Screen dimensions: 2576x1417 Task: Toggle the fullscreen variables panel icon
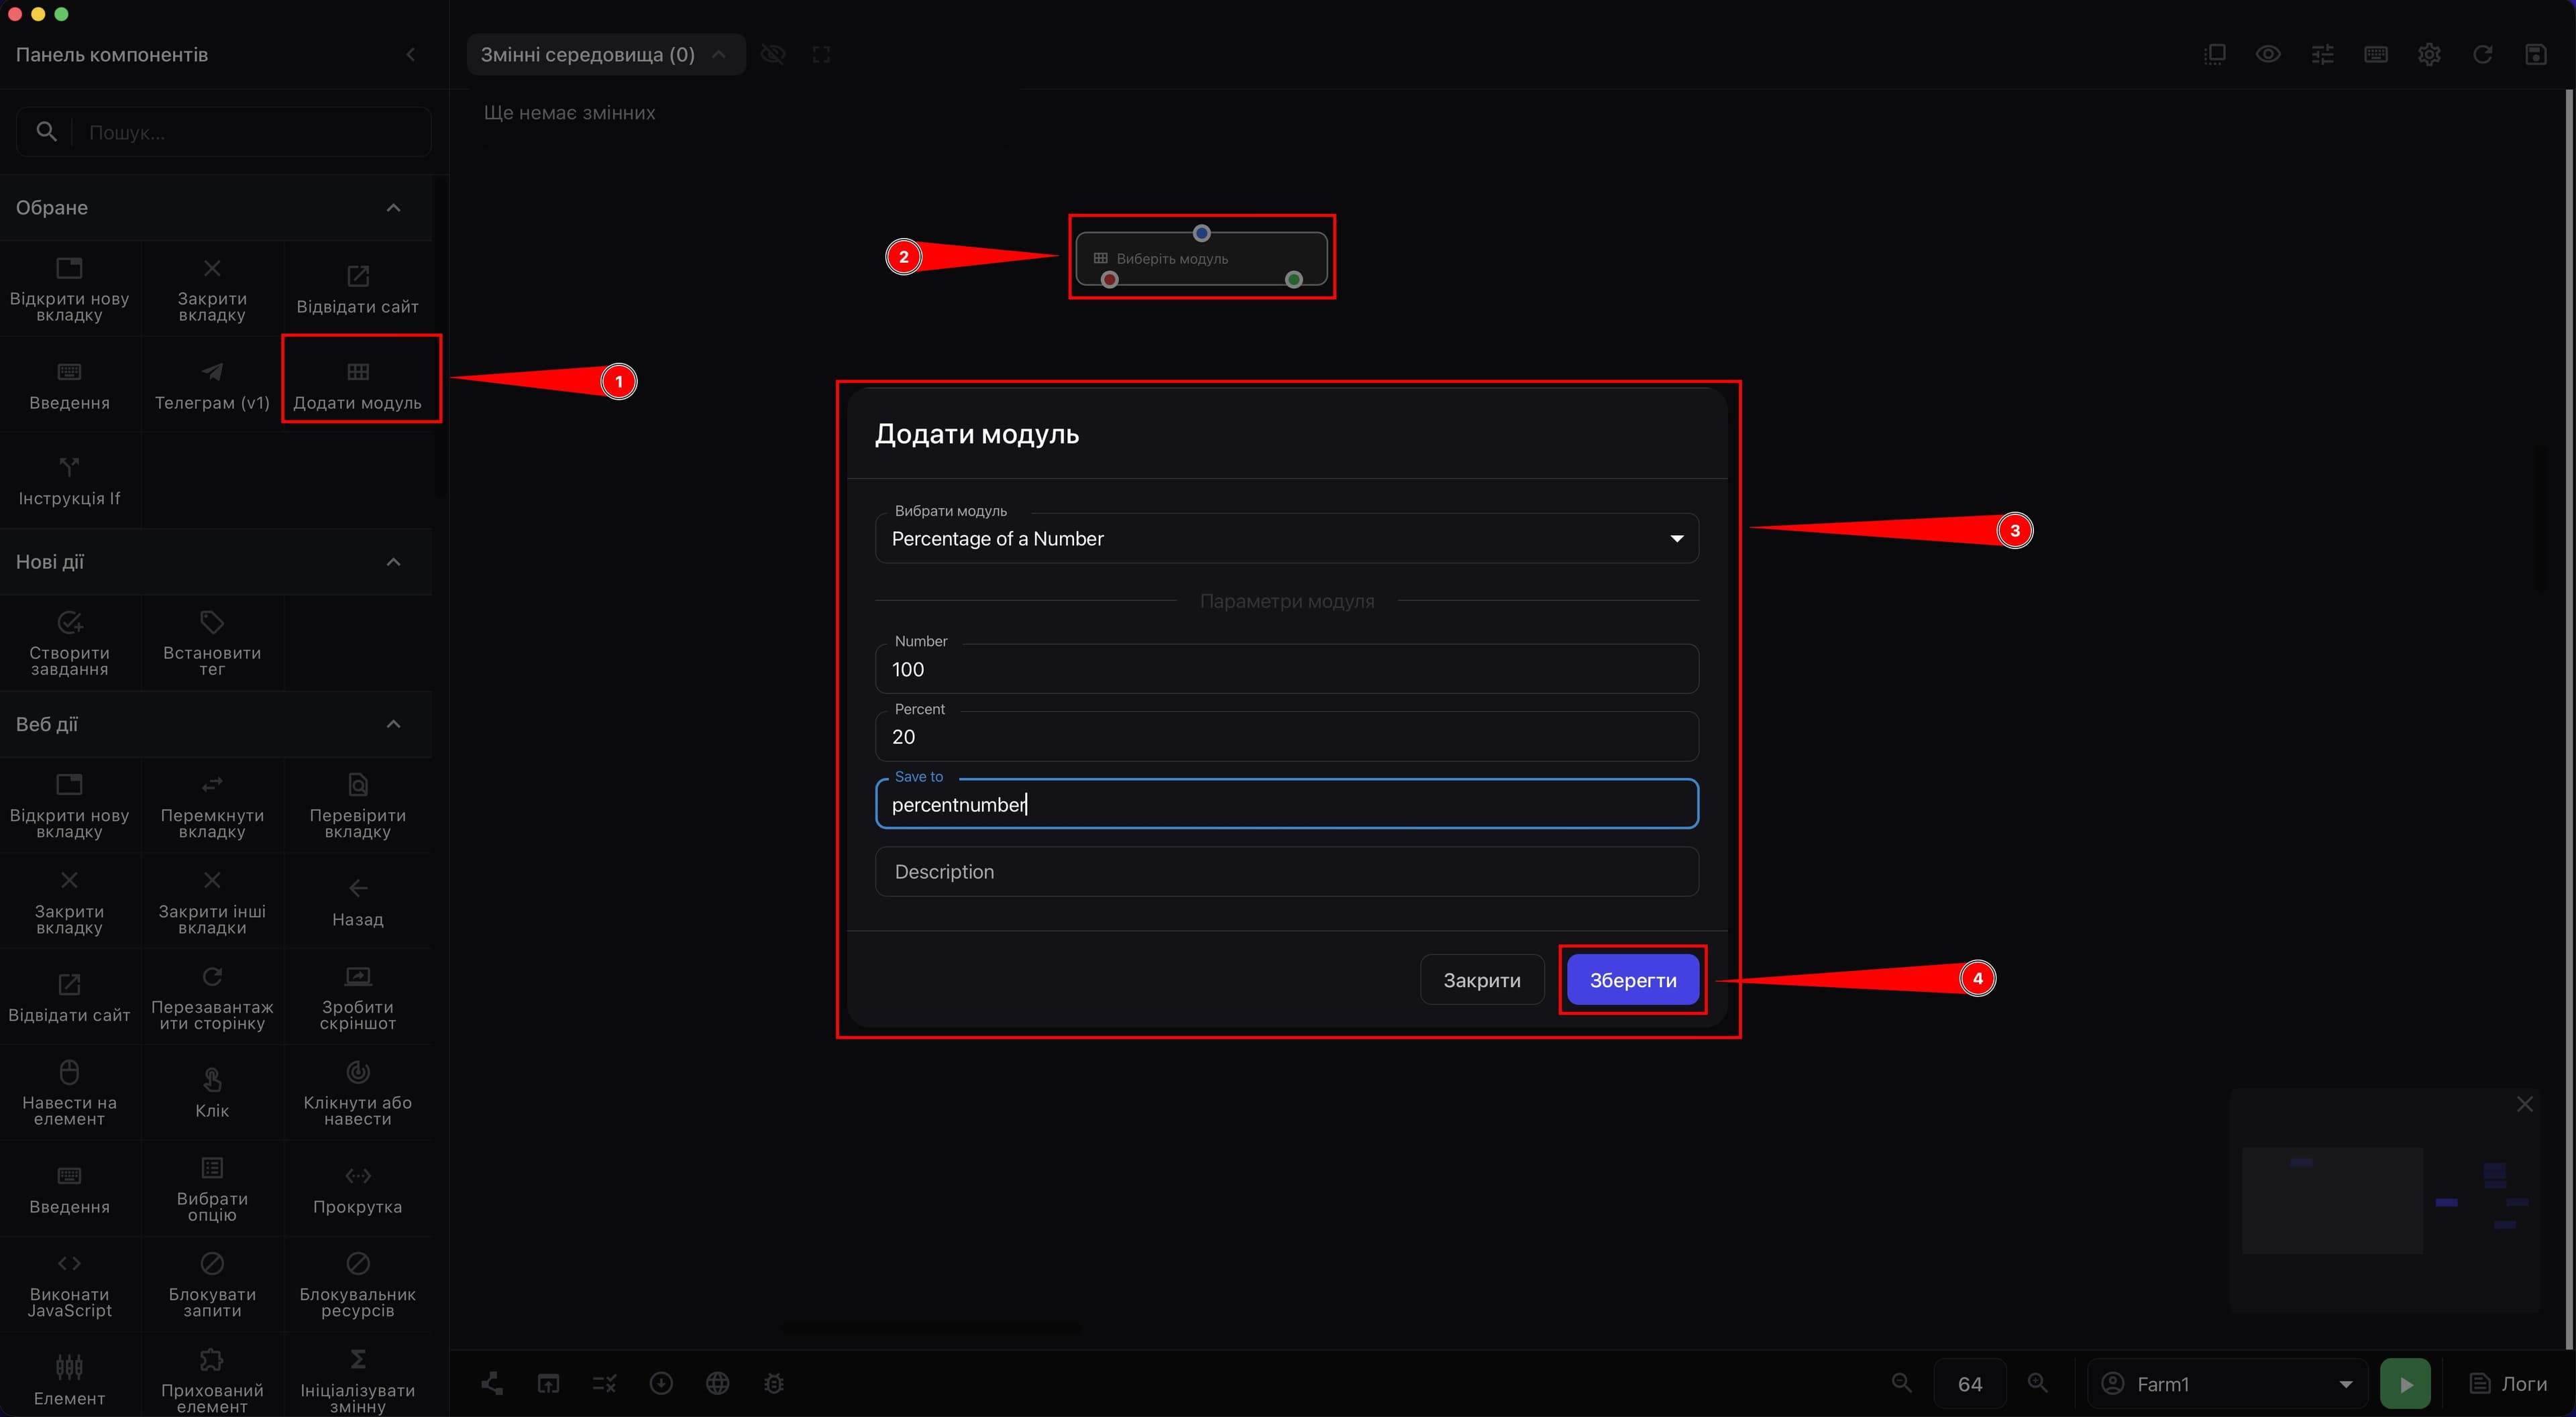tap(821, 54)
